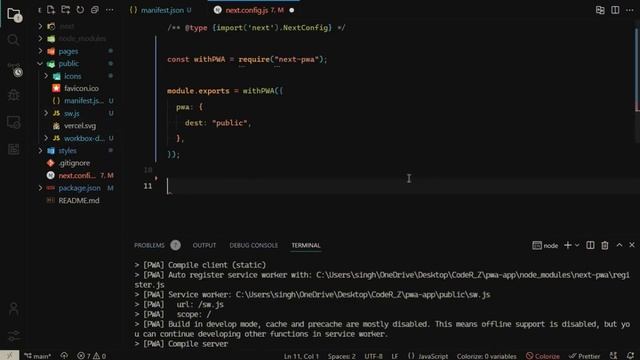Show errors and warnings count
Viewport: 640px width, 360px height.
pos(91,356)
